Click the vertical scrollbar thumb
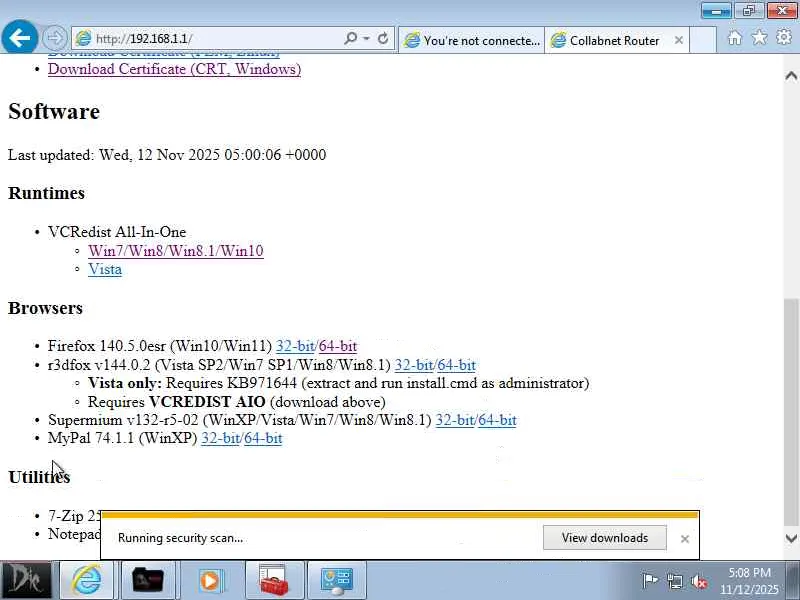 pos(791,412)
